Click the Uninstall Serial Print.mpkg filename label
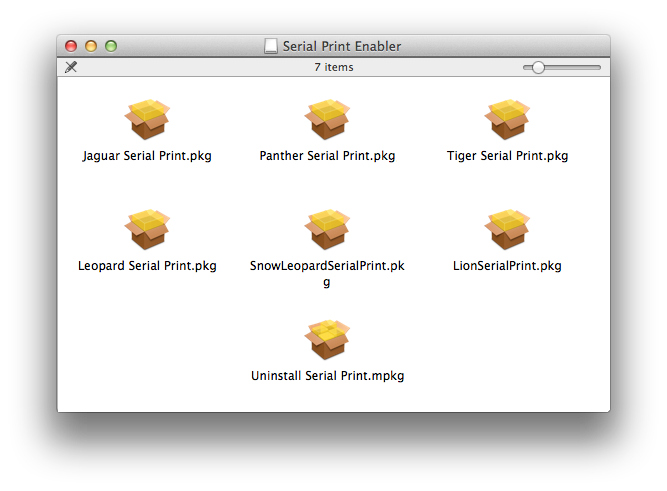 point(327,376)
